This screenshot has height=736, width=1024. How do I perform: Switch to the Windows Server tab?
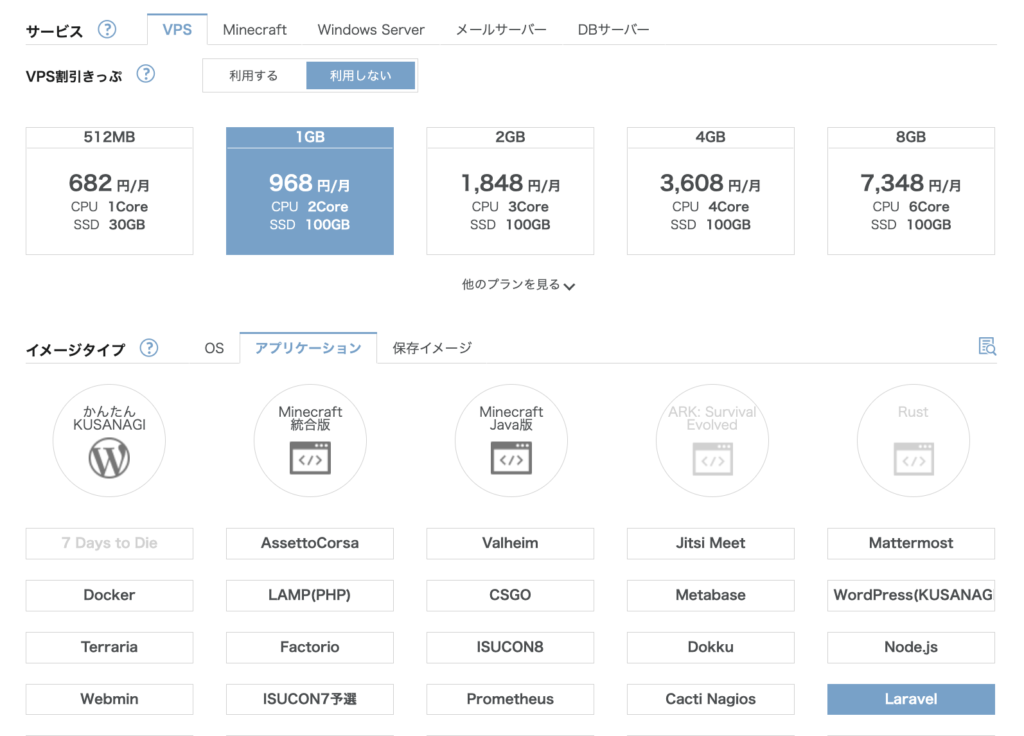point(371,29)
